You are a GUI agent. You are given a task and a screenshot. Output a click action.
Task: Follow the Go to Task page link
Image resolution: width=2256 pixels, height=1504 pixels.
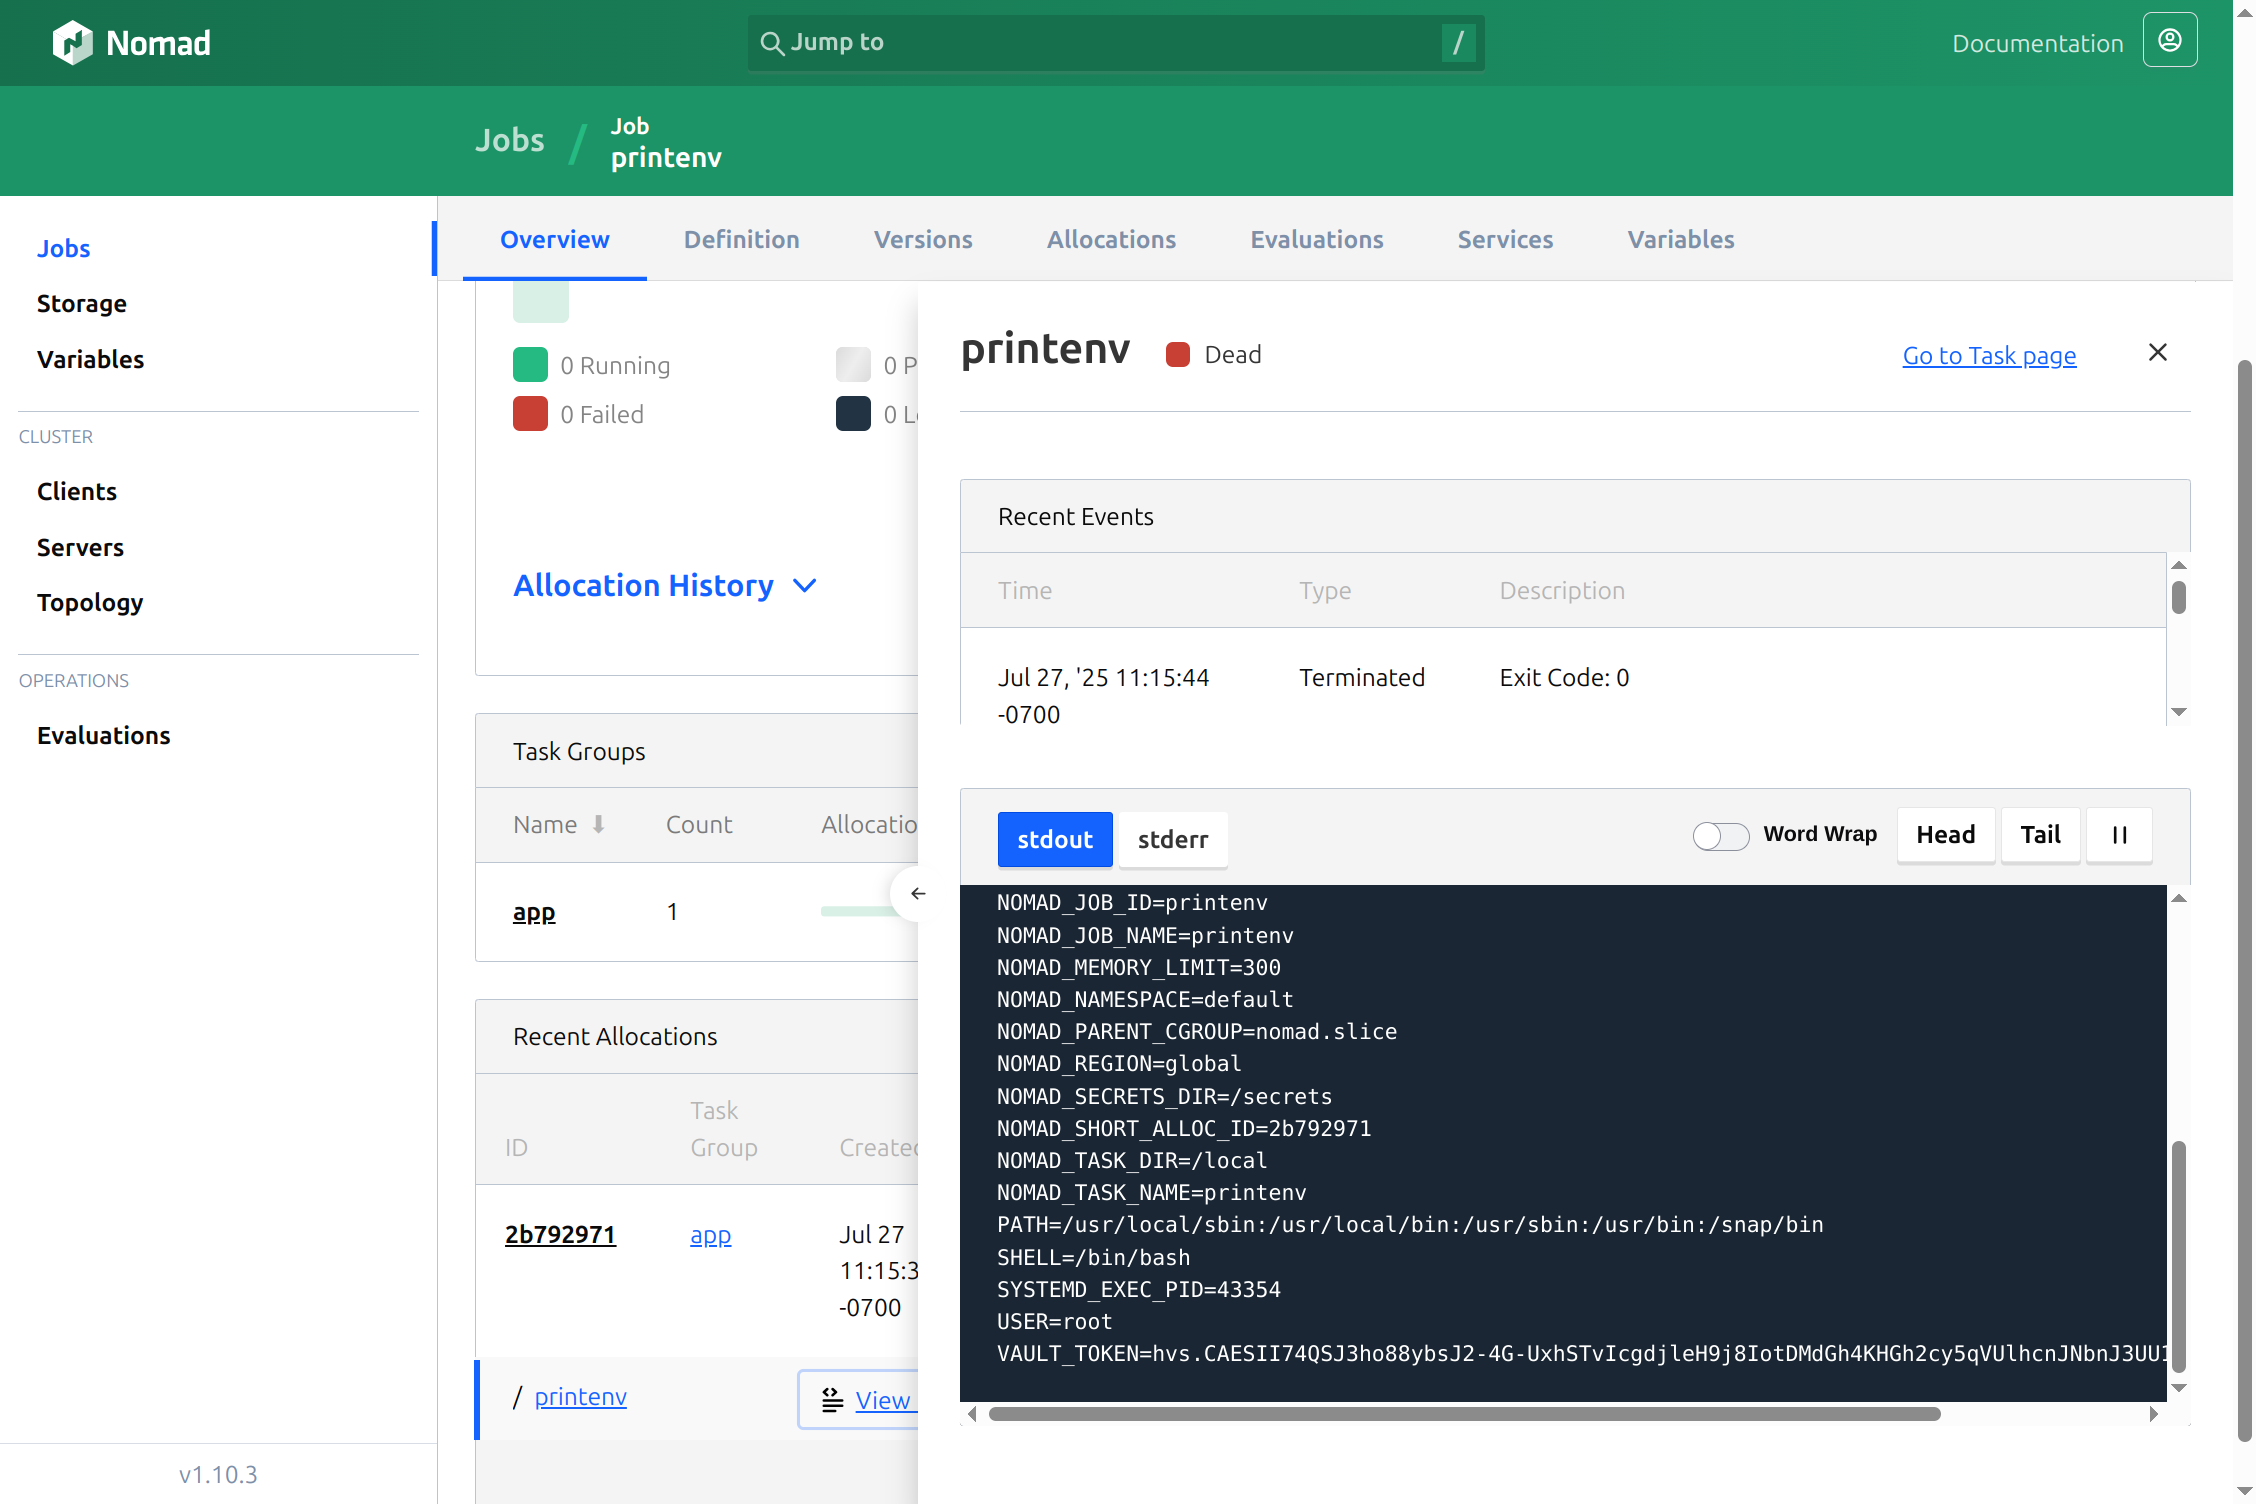(1989, 356)
